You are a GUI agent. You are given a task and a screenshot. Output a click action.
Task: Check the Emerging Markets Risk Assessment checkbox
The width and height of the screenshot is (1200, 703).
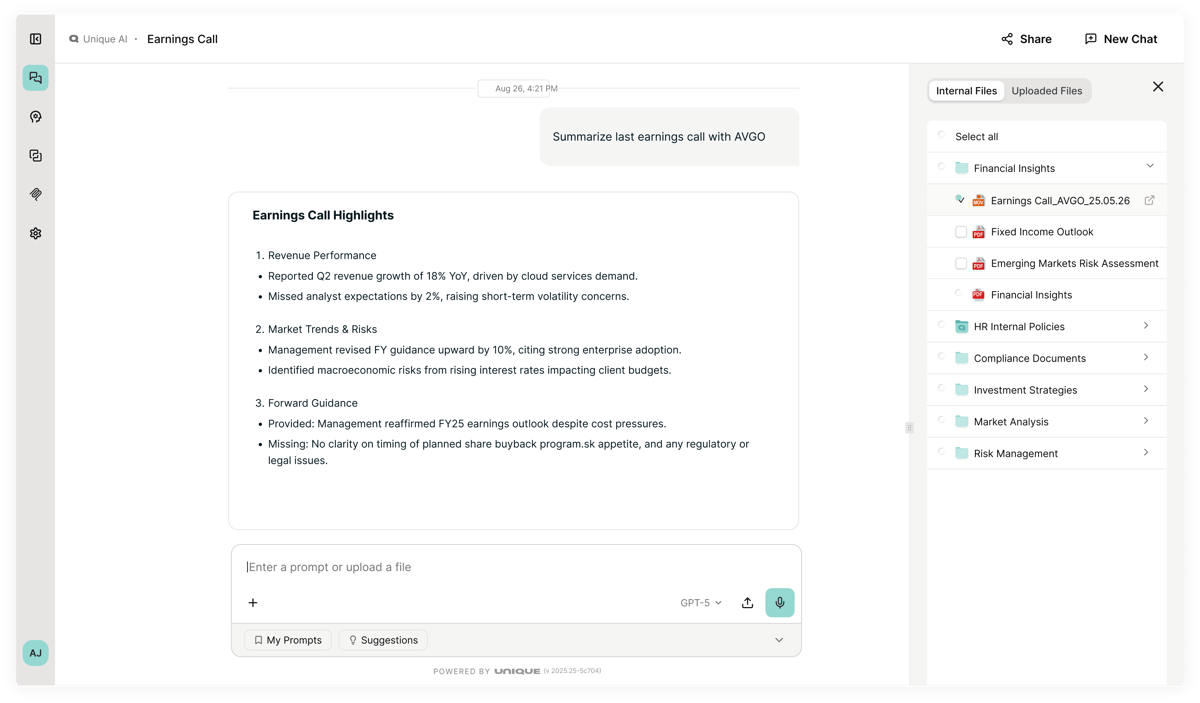[961, 264]
